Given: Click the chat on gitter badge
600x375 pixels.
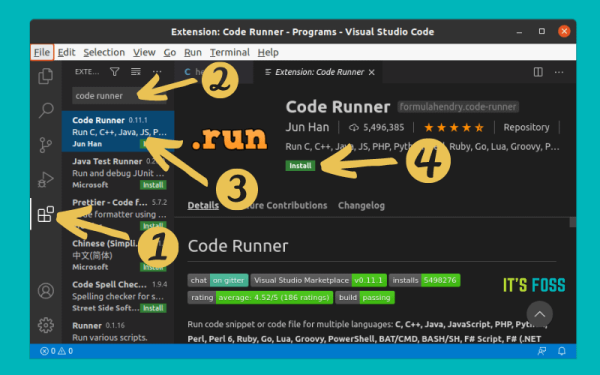Looking at the screenshot, I should 218,280.
